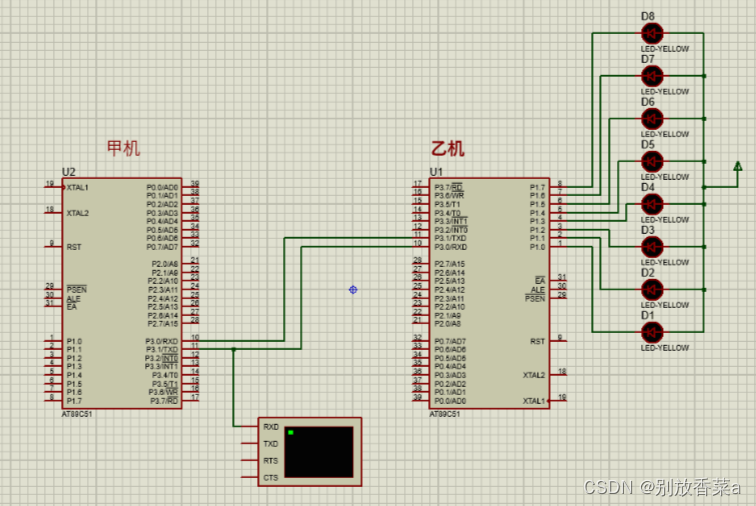Select LED D8 symbol
The width and height of the screenshot is (756, 506).
(652, 34)
